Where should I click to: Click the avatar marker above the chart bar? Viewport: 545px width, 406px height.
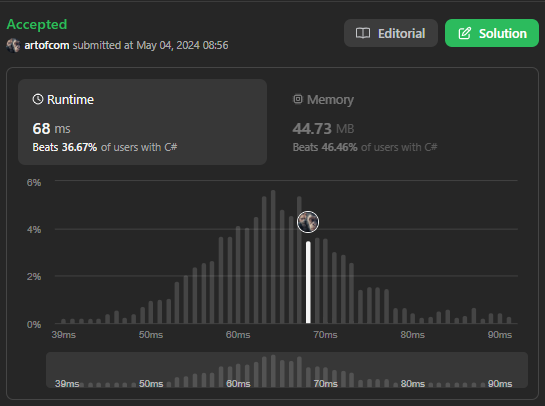(x=308, y=222)
